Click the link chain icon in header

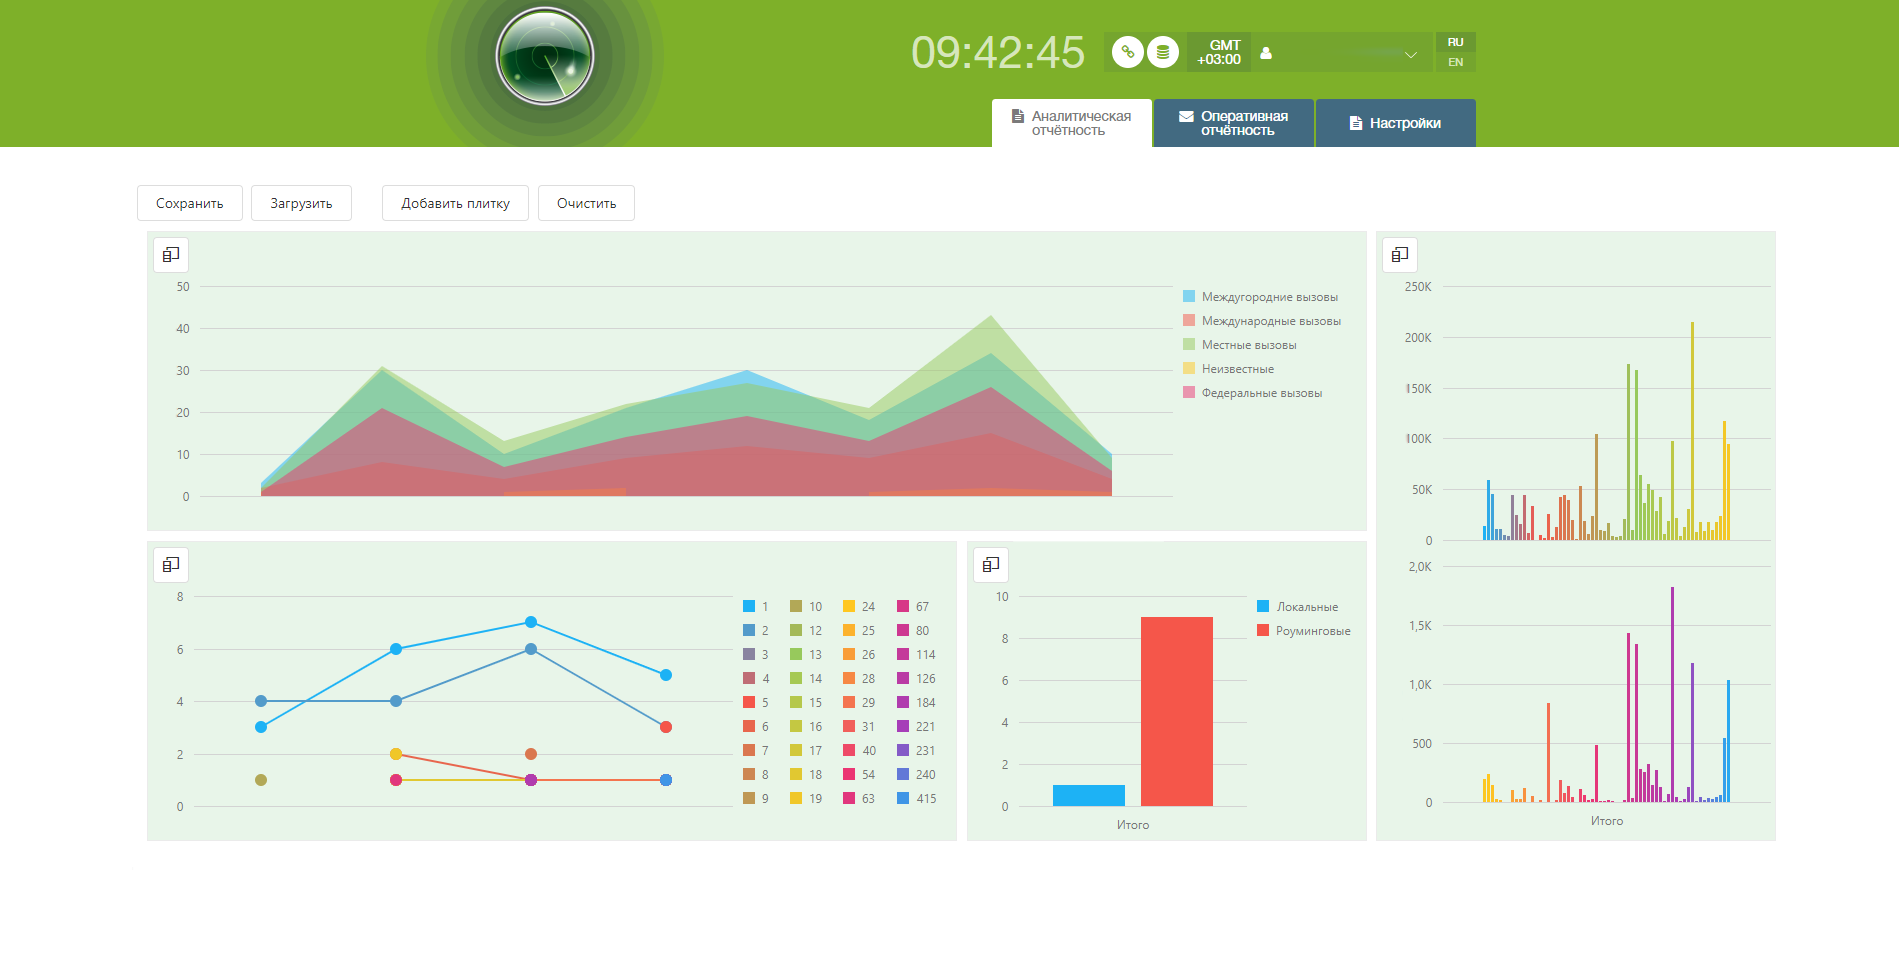point(1128,52)
